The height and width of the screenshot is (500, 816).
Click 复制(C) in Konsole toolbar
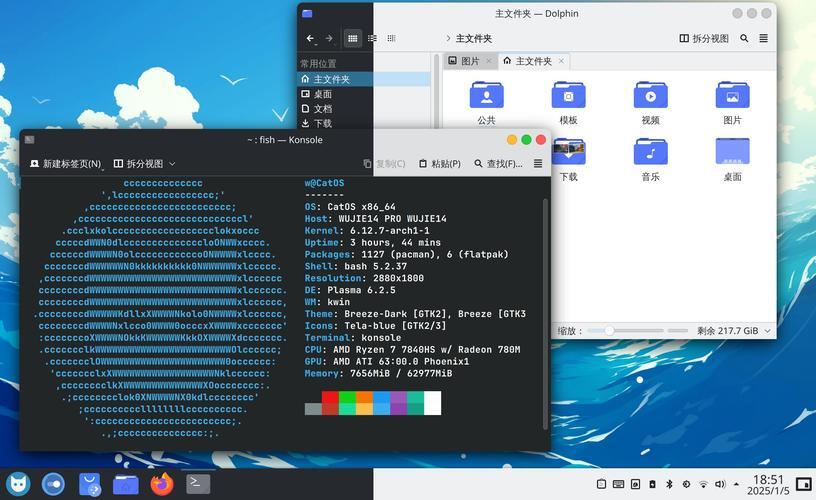[384, 164]
